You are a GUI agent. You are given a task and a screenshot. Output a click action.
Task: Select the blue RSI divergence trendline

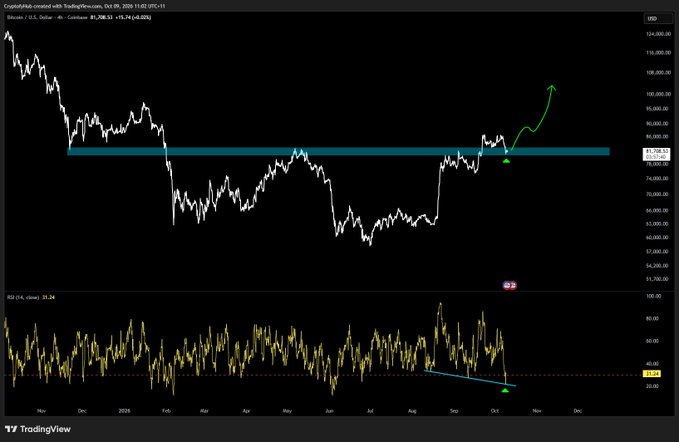point(470,378)
